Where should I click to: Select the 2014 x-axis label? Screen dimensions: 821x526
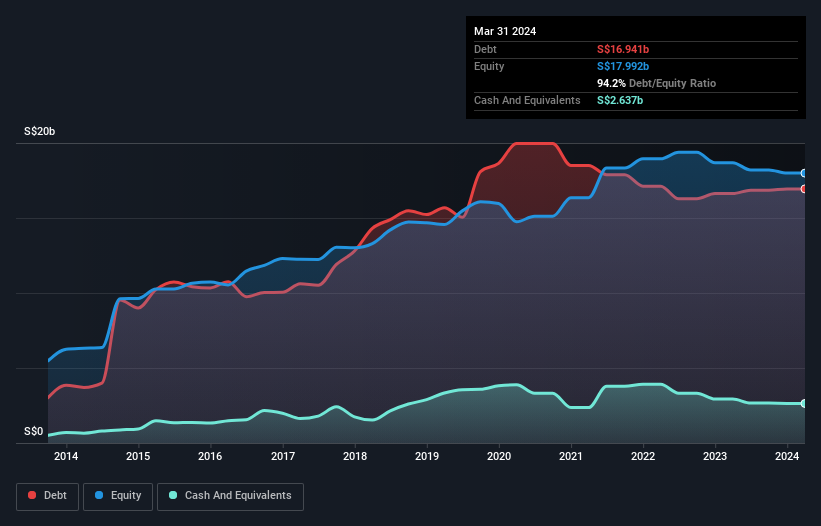(x=66, y=457)
